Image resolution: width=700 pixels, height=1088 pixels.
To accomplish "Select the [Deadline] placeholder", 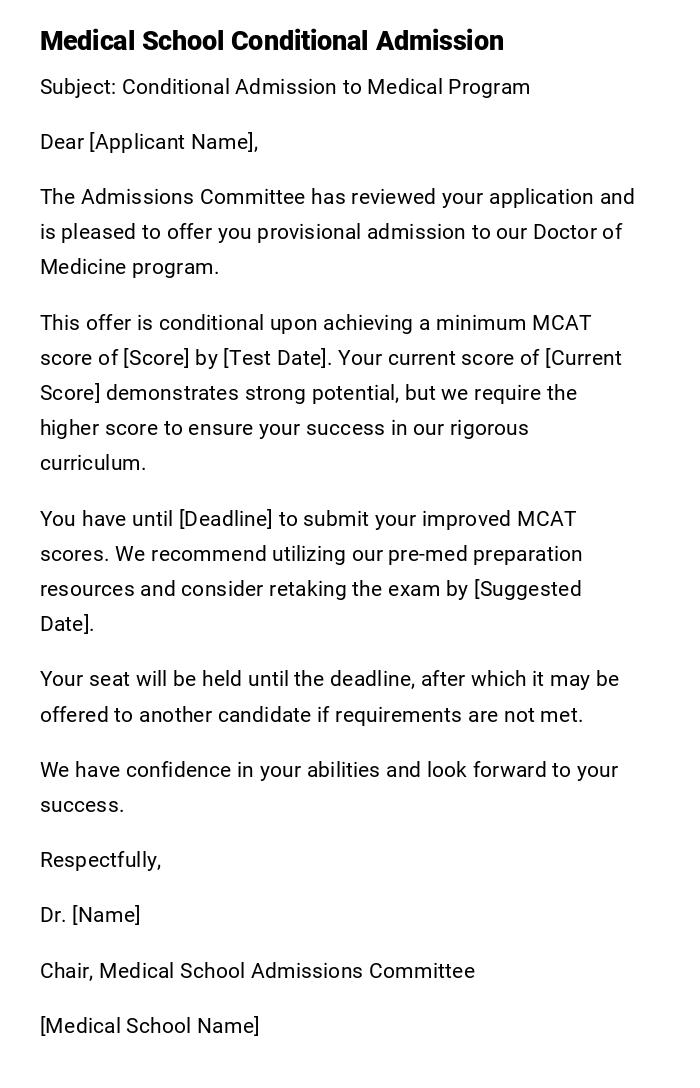I will pos(225,519).
